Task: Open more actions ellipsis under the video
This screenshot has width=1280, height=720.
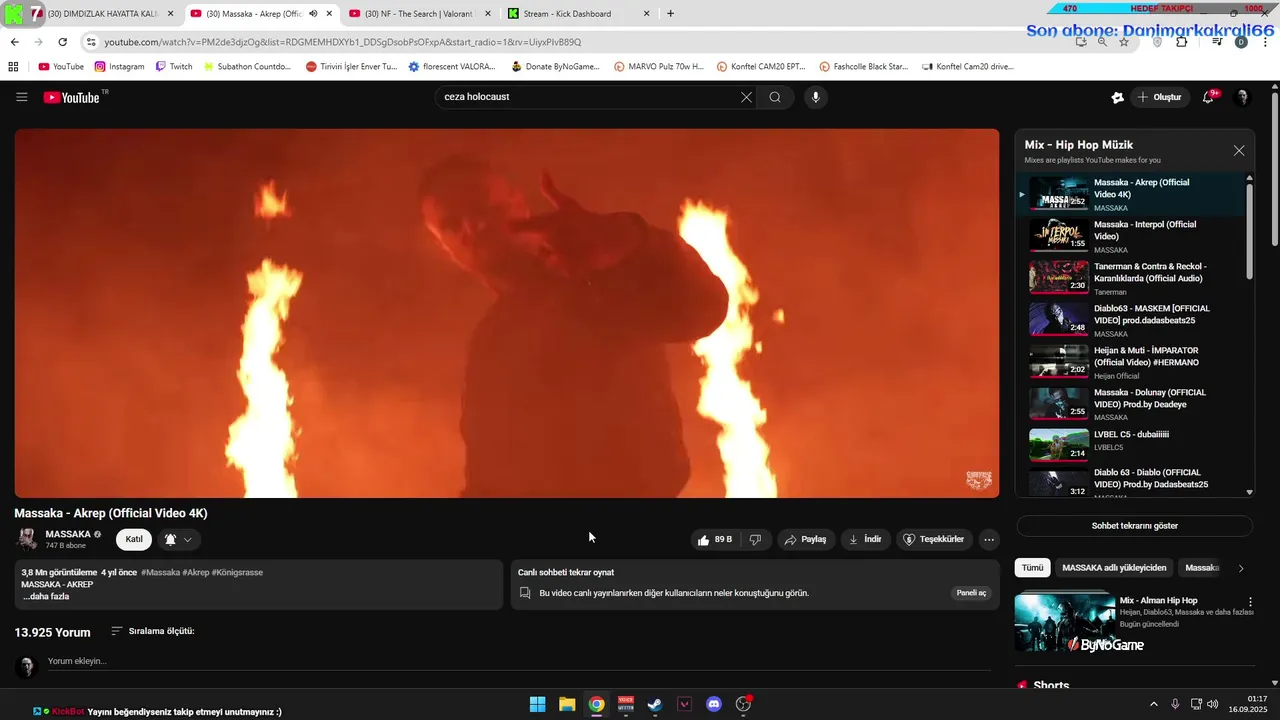Action: [x=989, y=539]
